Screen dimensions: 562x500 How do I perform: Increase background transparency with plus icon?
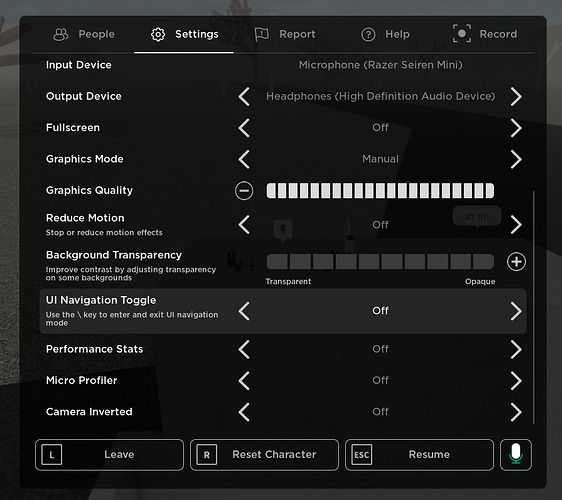[516, 262]
